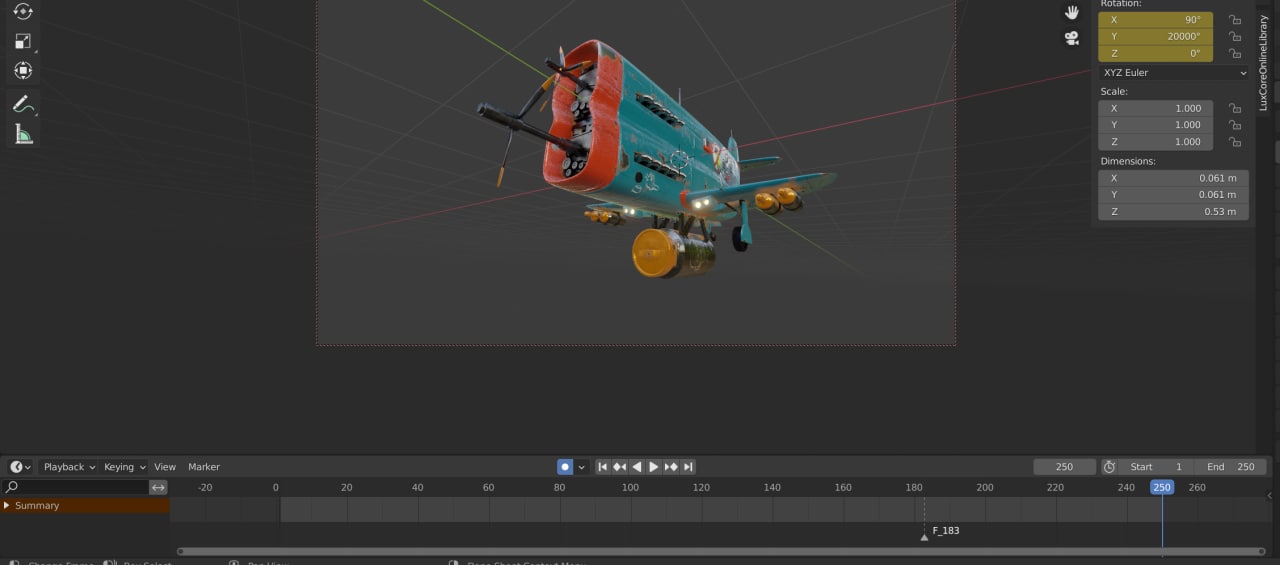1280x565 pixels.
Task: Open the XYZ Euler rotation mode dropdown
Action: pyautogui.click(x=1175, y=73)
